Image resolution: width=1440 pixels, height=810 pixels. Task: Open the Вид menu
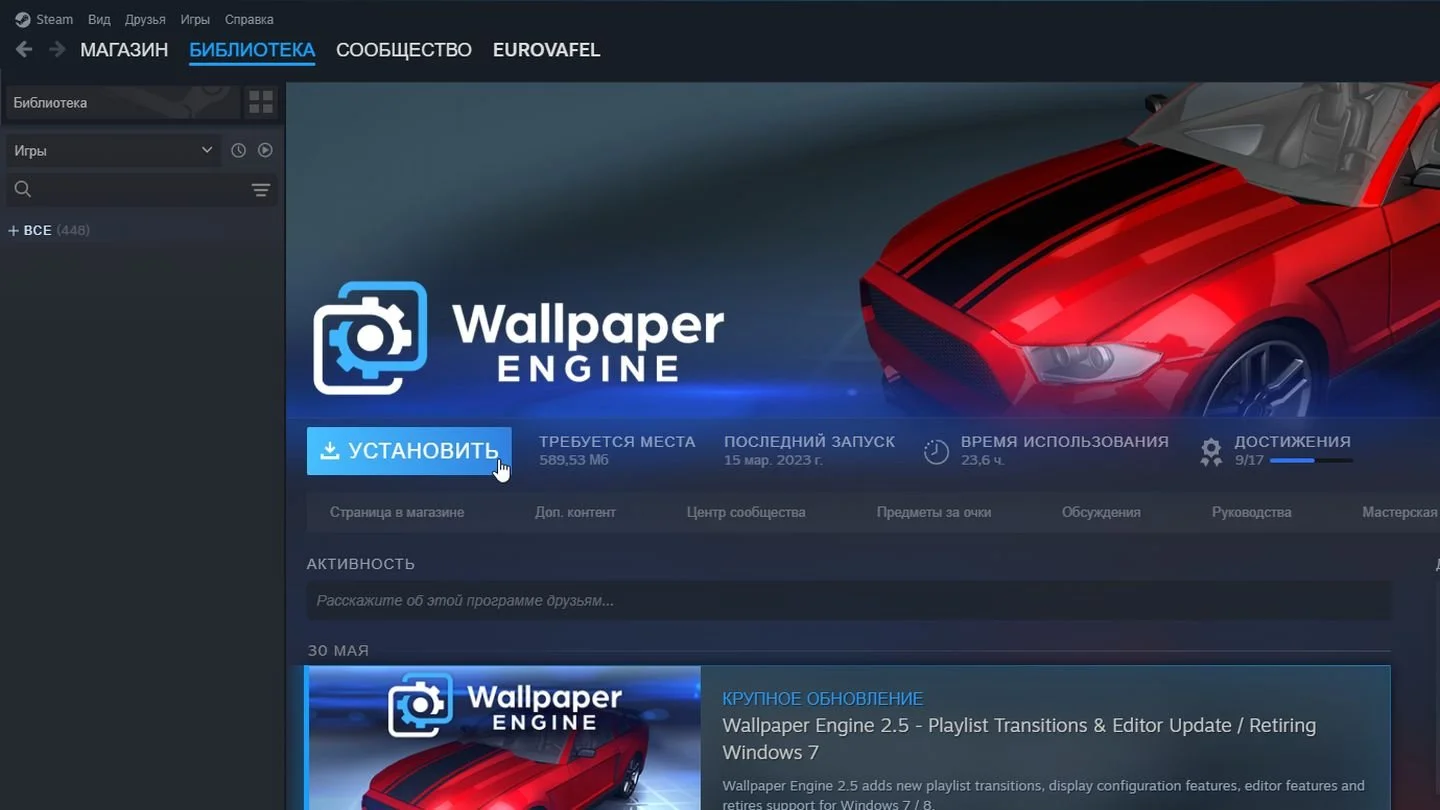(99, 19)
